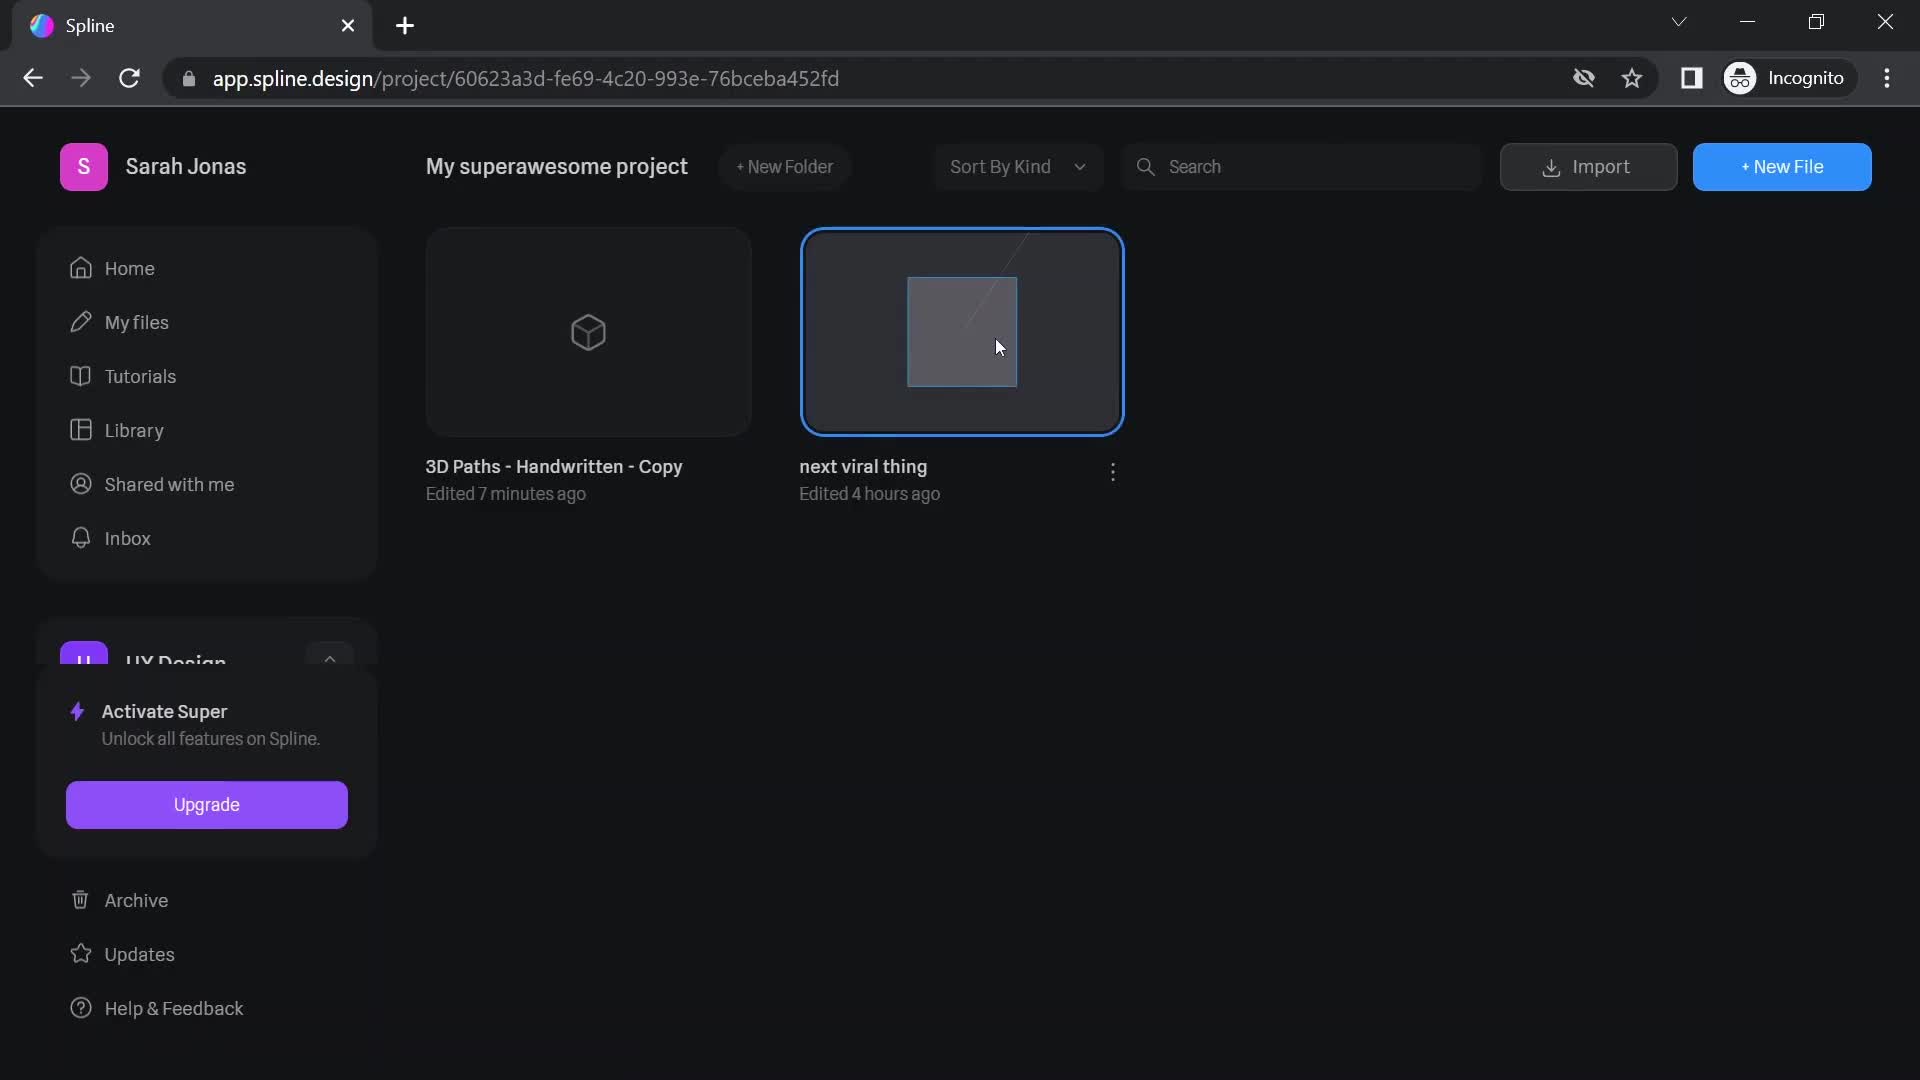Viewport: 1920px width, 1080px height.
Task: Open the Sarah Jonas account name
Action: (186, 167)
